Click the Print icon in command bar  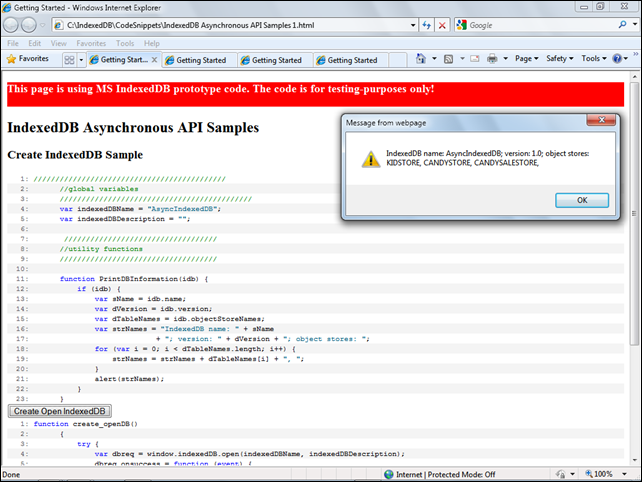pos(492,60)
